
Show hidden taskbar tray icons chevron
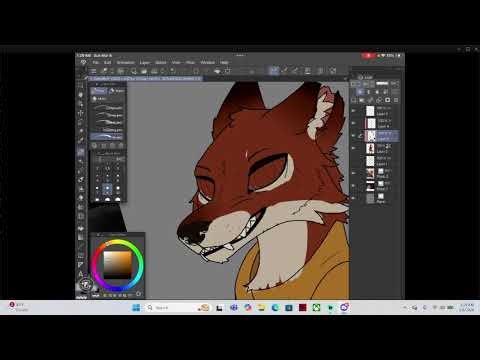405,308
